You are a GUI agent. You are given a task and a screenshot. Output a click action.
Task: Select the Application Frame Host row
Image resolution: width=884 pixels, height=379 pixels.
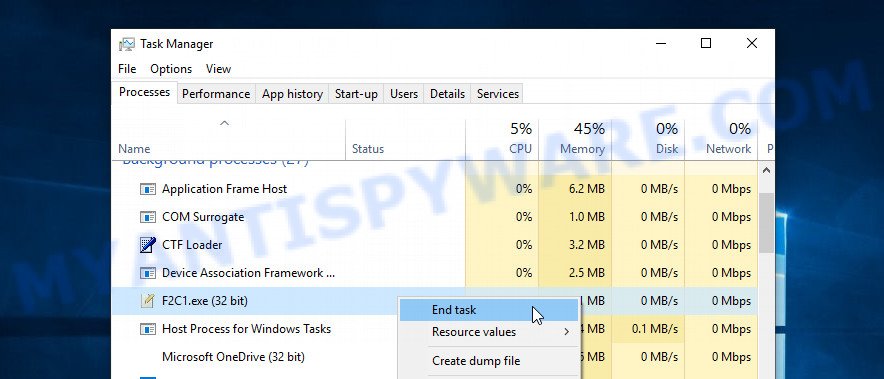coord(435,189)
